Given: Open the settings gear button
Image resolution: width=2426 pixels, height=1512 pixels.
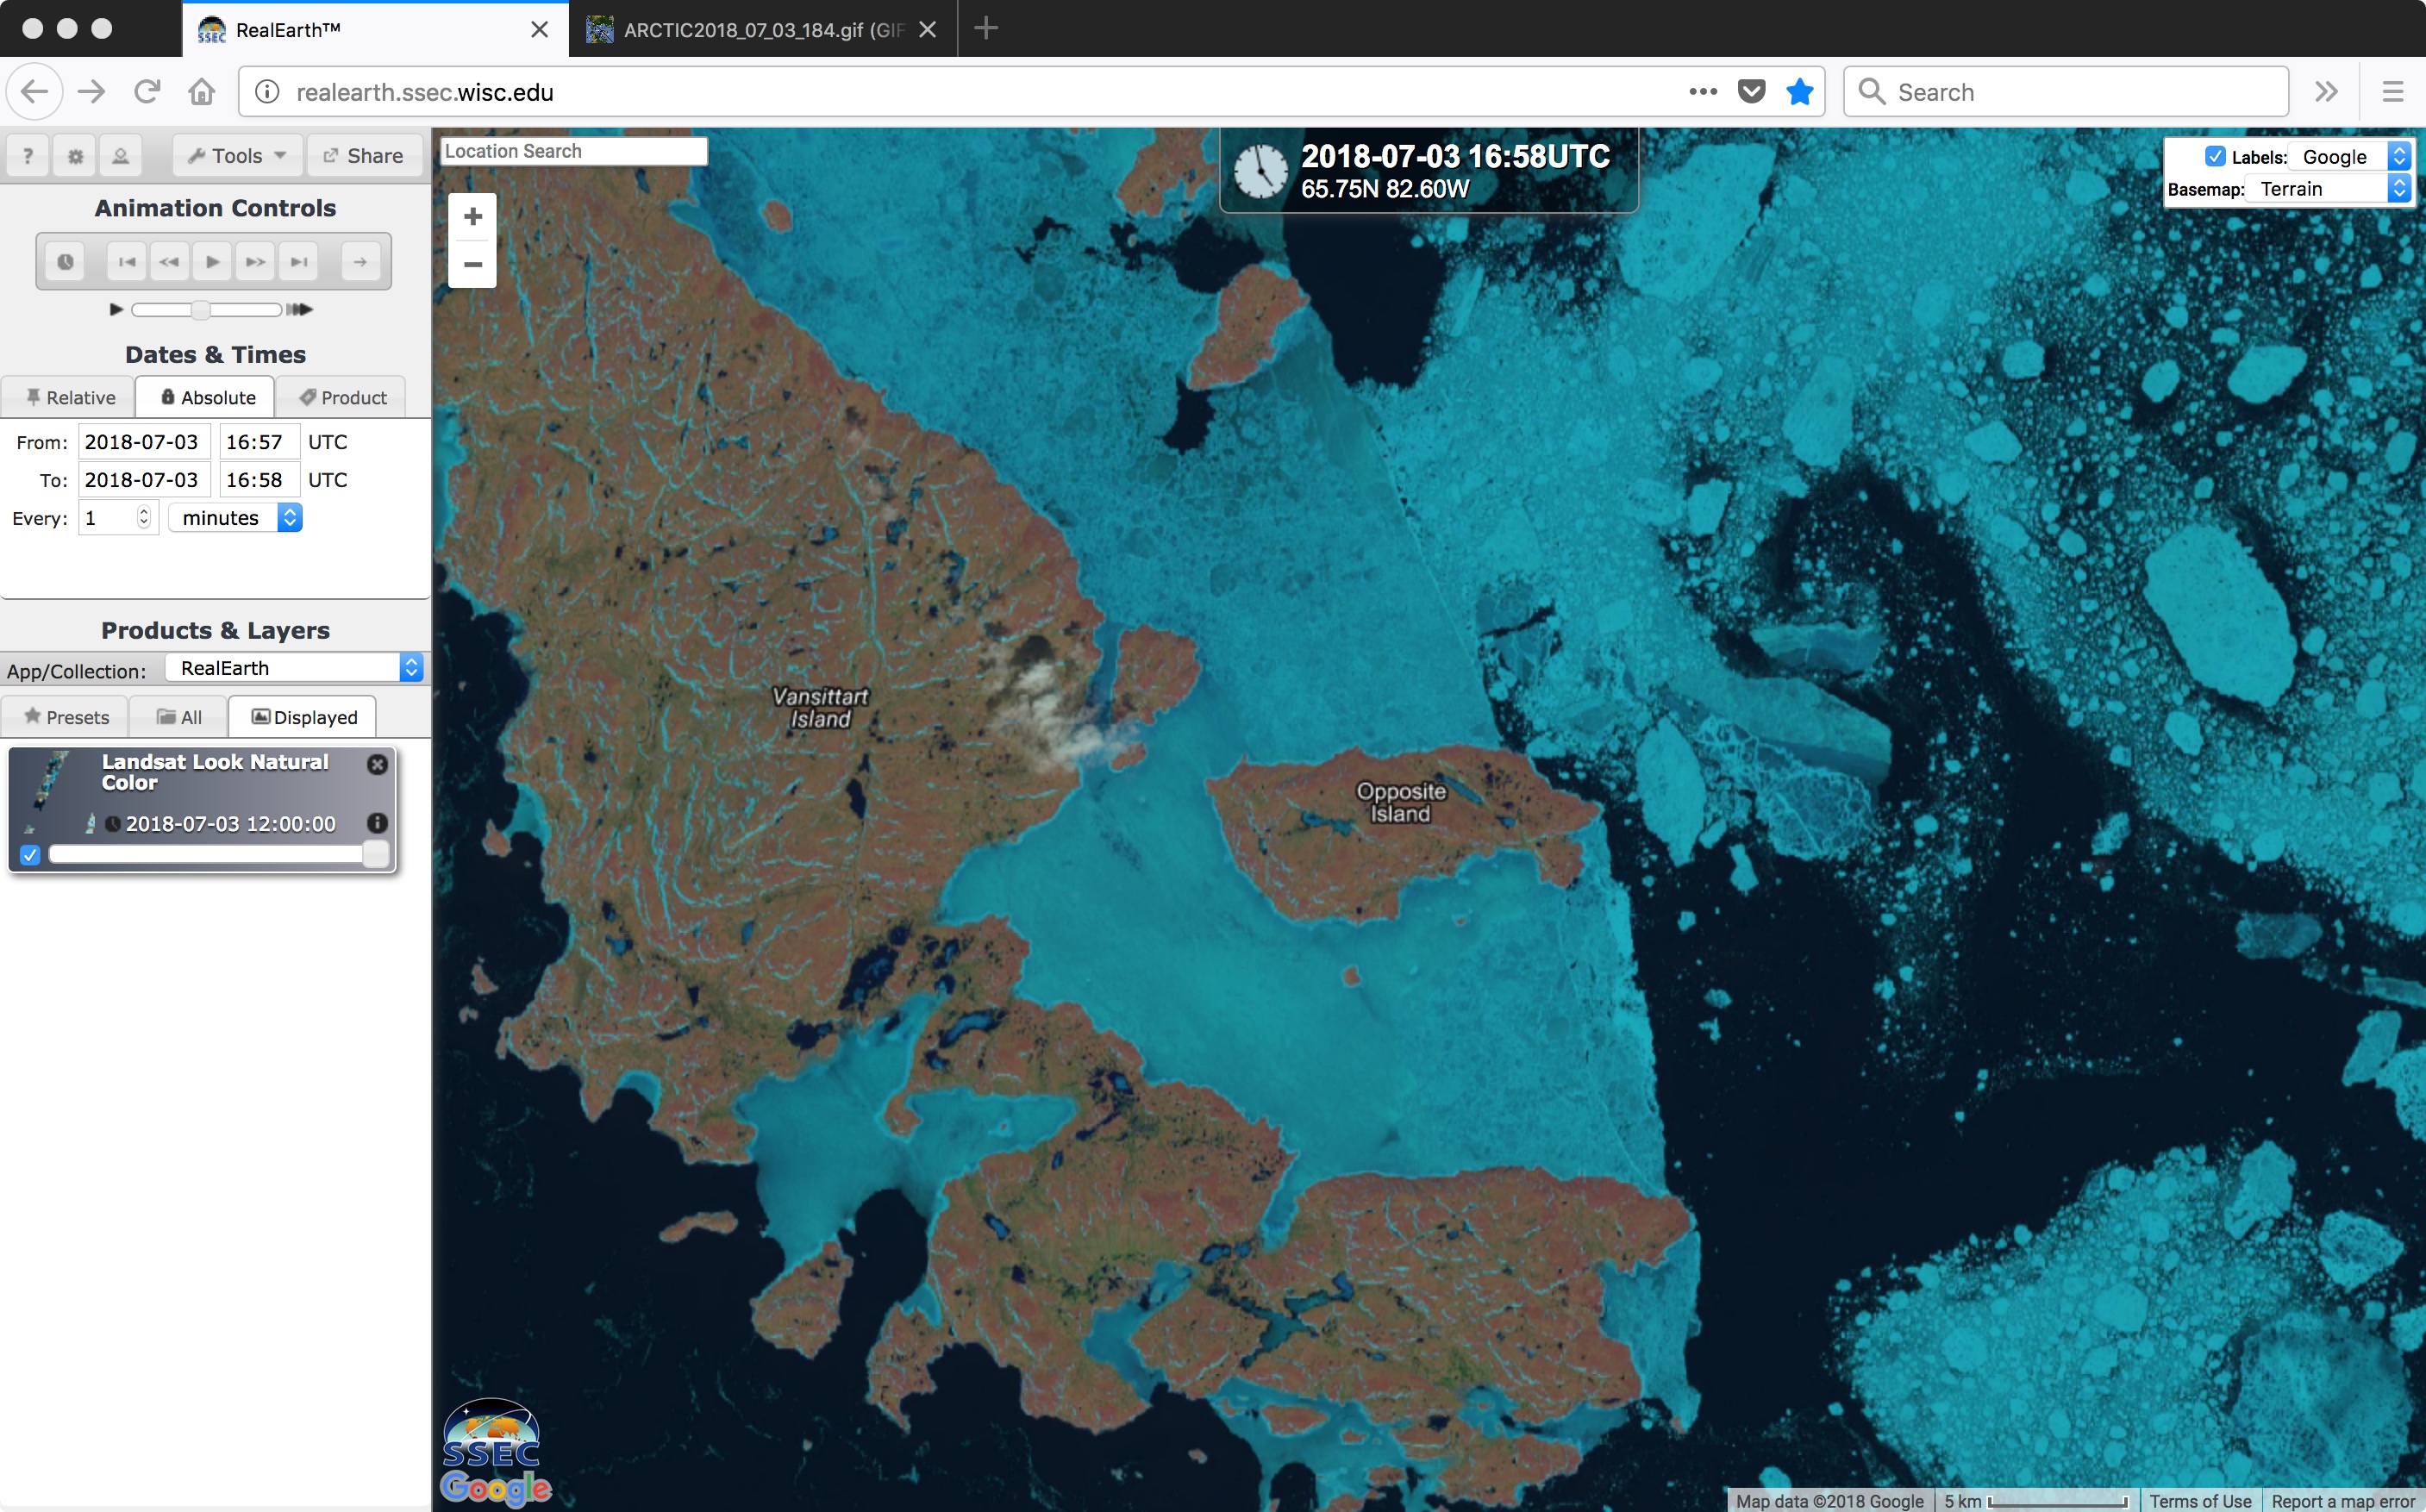Looking at the screenshot, I should coord(75,155).
